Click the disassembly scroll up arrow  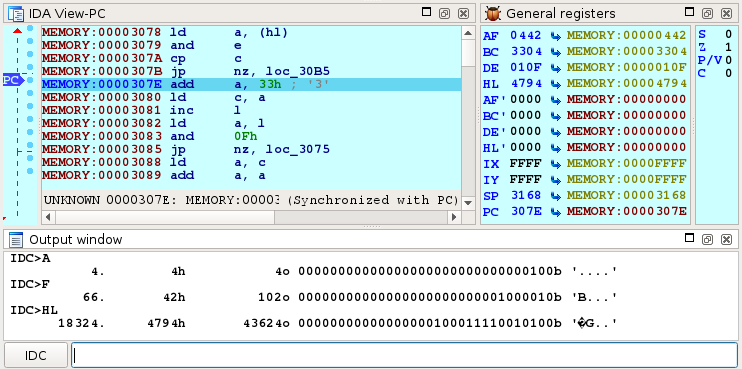[x=468, y=33]
